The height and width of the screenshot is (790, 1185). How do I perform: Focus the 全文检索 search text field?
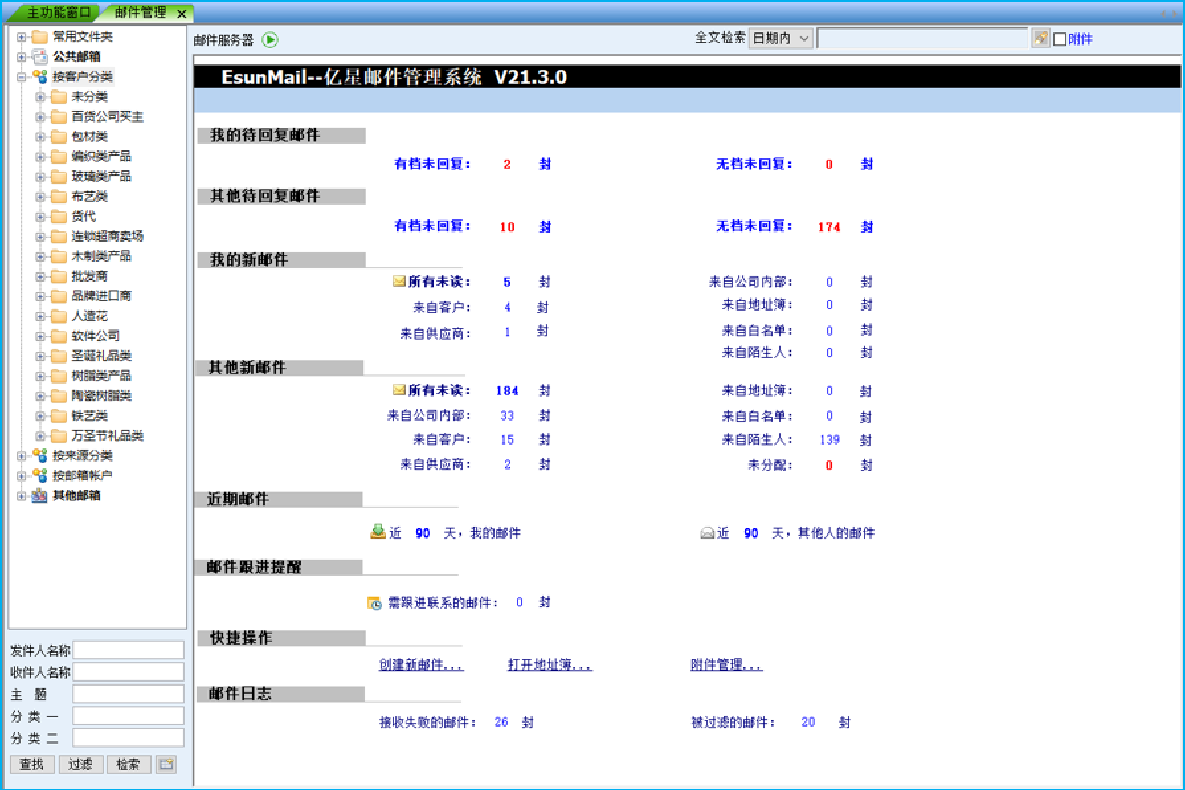923,39
